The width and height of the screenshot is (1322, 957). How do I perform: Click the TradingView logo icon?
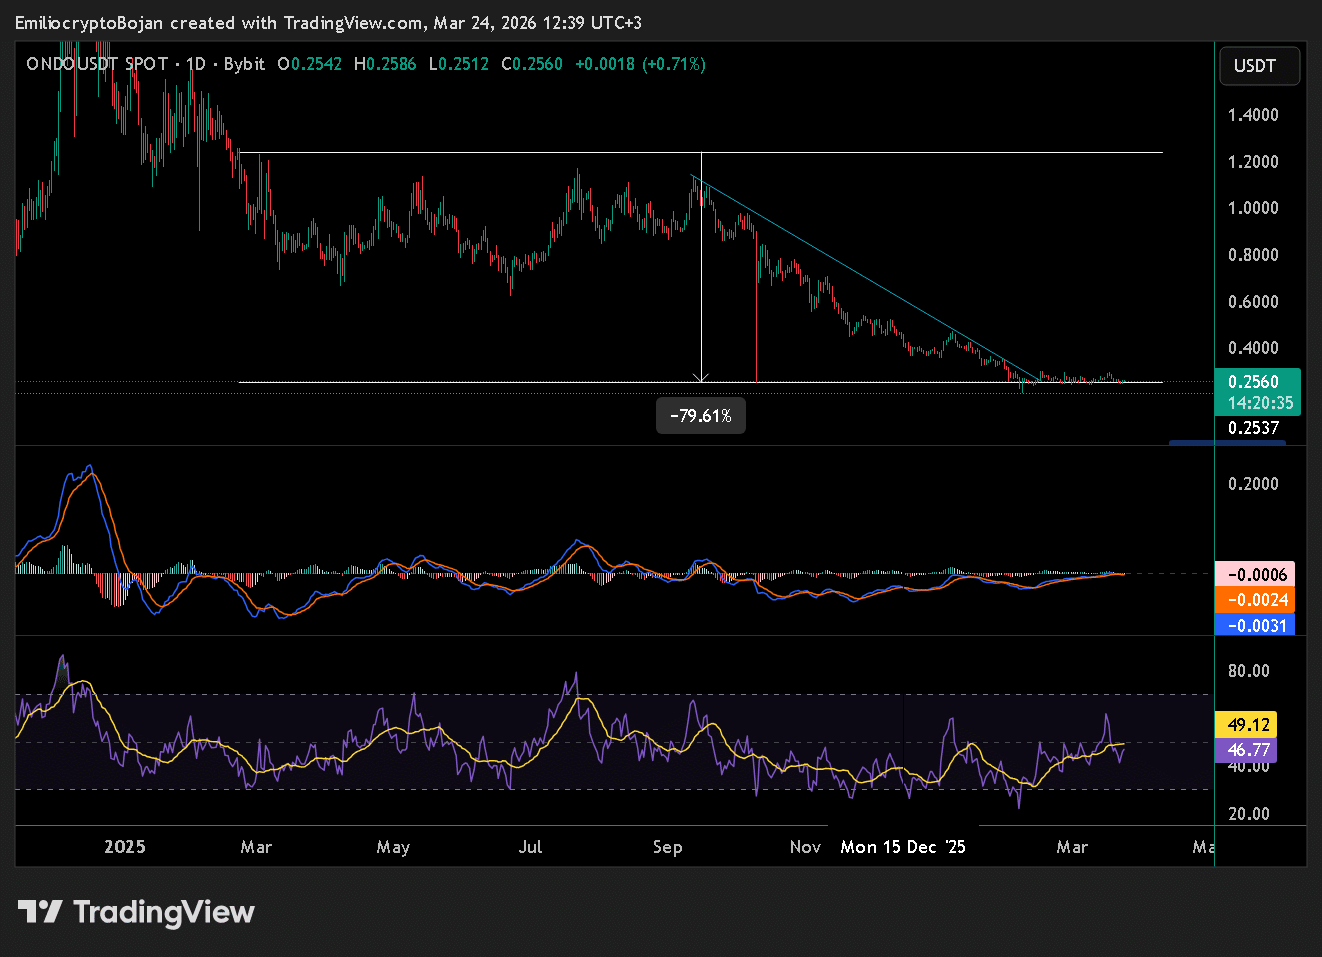click(x=40, y=912)
